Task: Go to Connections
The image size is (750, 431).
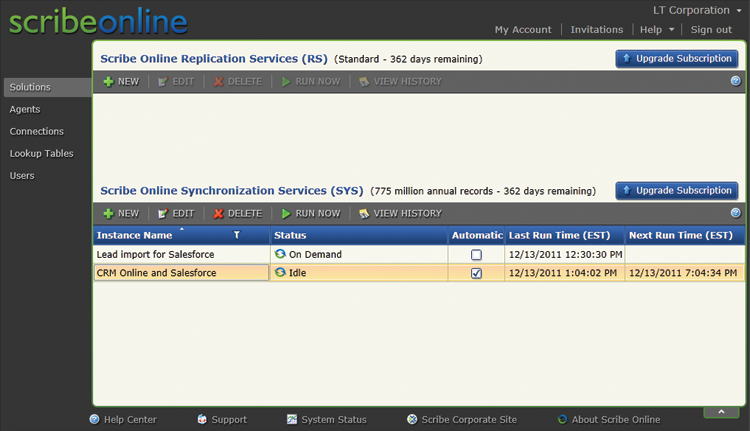Action: point(37,132)
